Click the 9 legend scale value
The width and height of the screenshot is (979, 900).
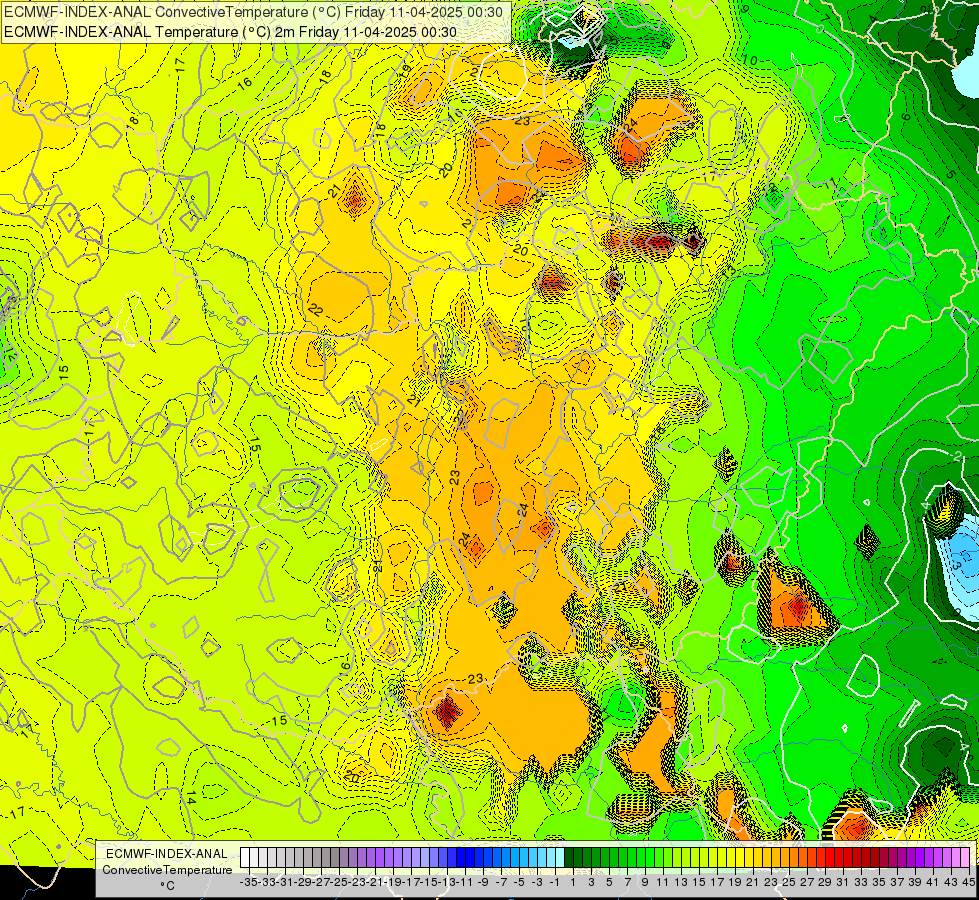click(x=645, y=882)
